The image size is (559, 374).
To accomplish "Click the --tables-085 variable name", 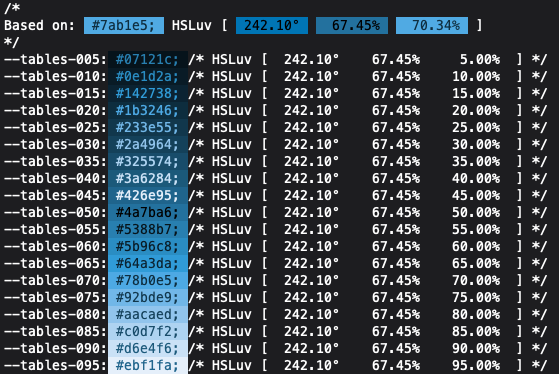I will (x=55, y=332).
